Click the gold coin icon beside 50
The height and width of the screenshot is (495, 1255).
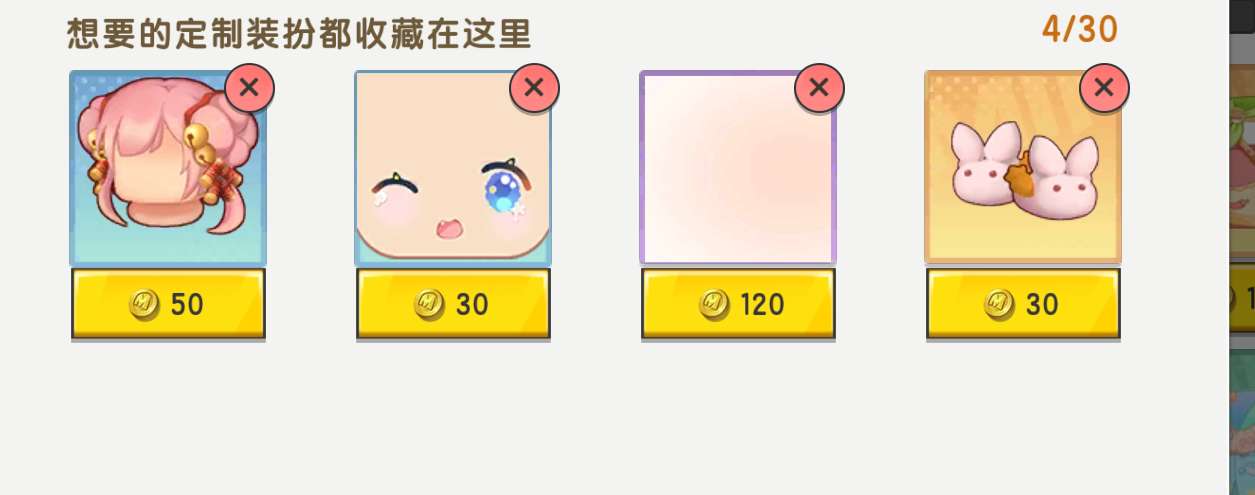point(145,304)
